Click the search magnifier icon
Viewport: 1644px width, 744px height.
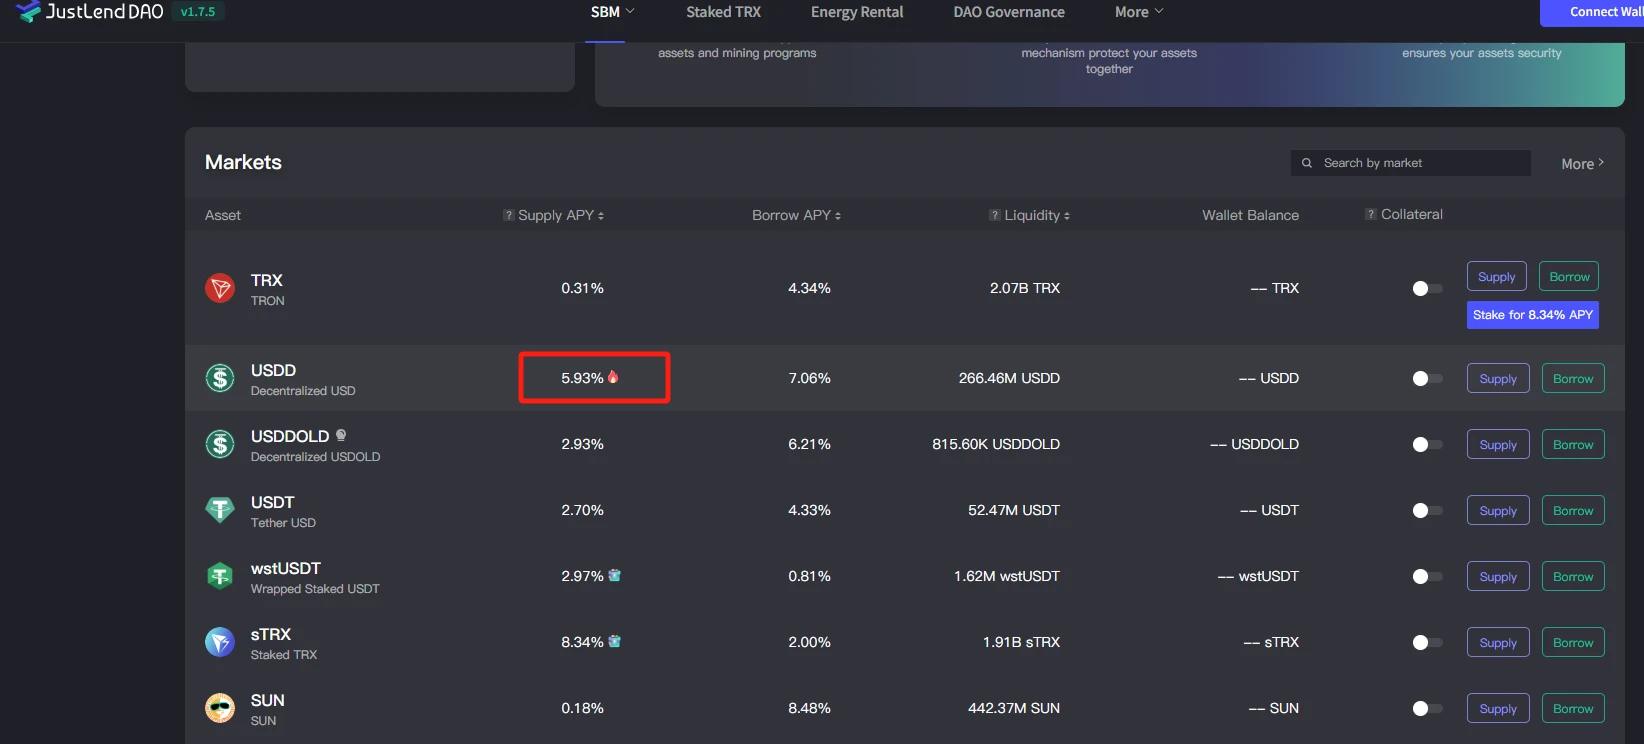tap(1307, 163)
